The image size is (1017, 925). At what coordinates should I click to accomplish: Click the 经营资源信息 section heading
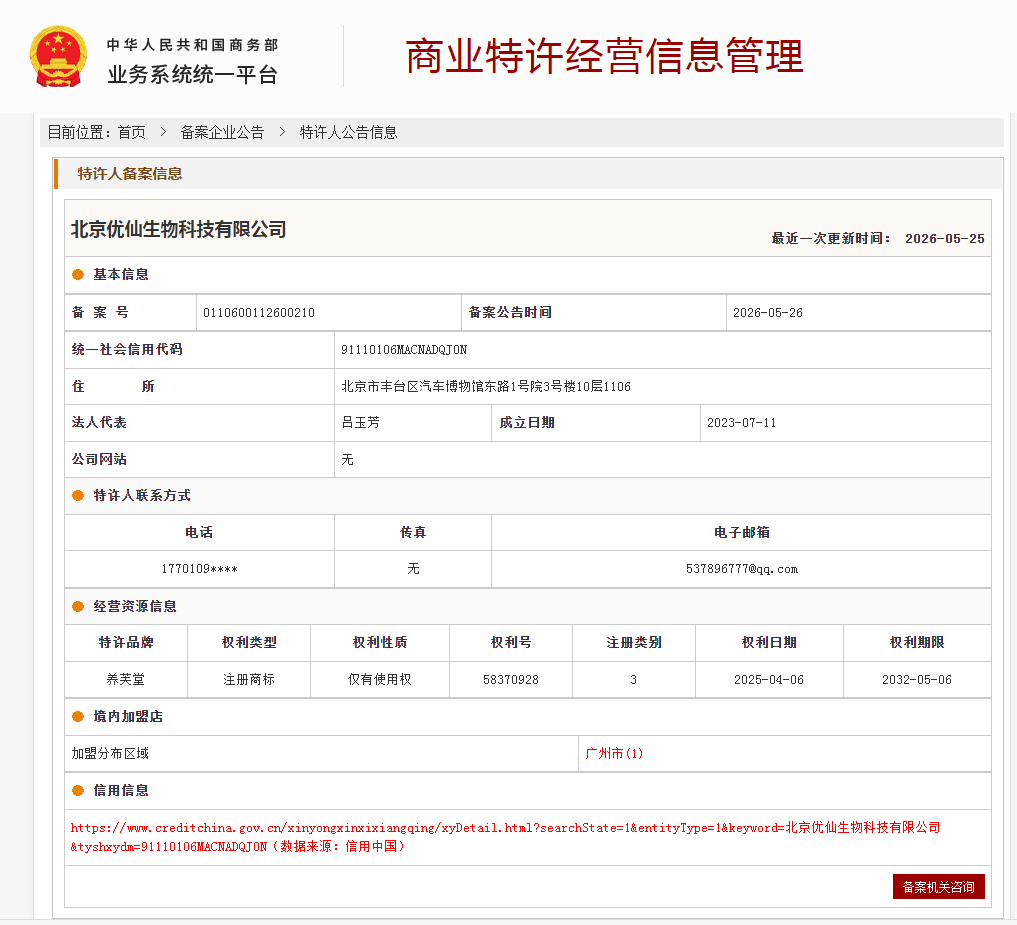tap(135, 607)
